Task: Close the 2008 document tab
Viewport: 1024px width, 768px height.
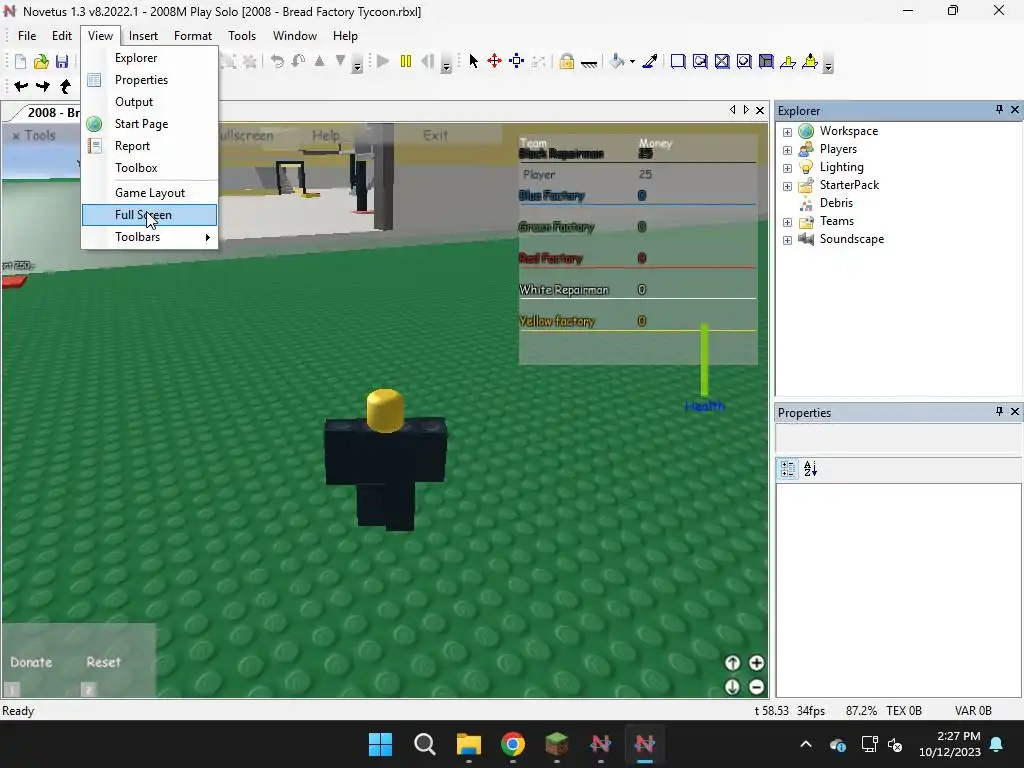Action: pos(760,110)
